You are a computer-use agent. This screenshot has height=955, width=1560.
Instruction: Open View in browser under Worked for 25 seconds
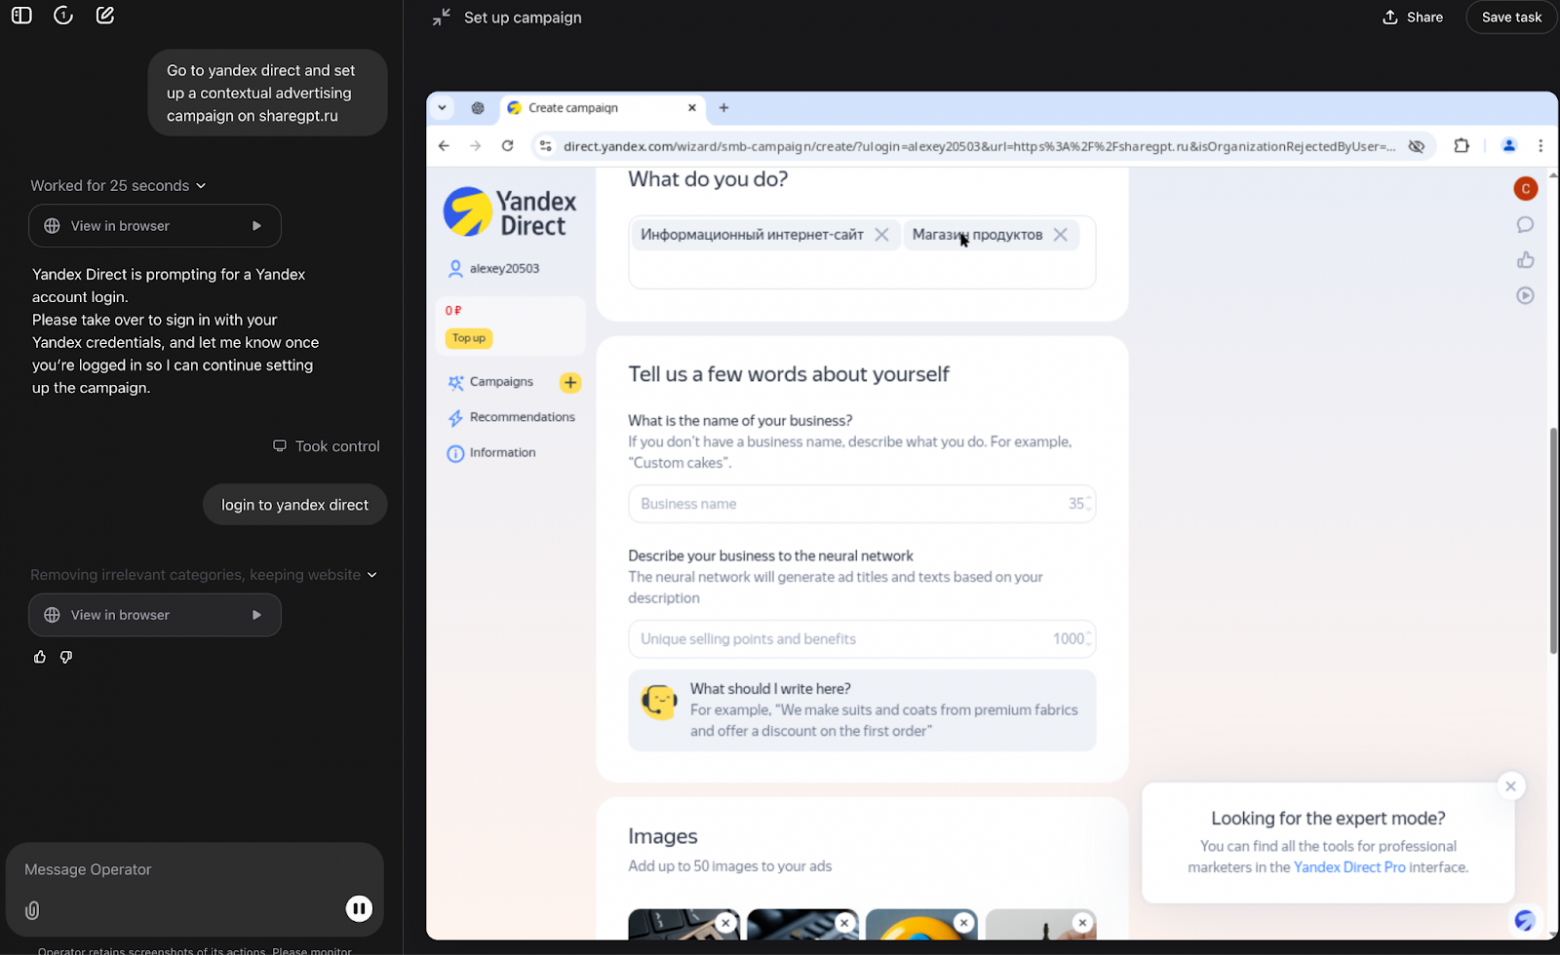coord(155,226)
